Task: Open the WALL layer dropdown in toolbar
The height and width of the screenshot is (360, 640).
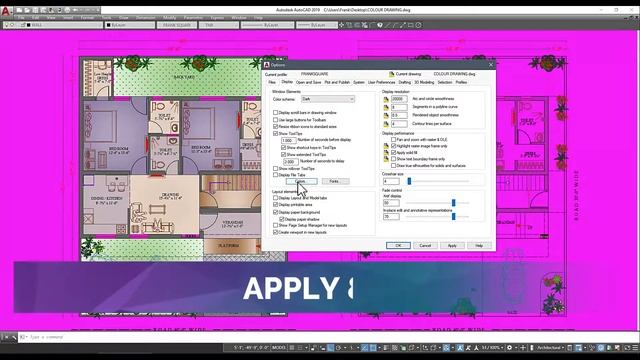Action: click(x=52, y=25)
